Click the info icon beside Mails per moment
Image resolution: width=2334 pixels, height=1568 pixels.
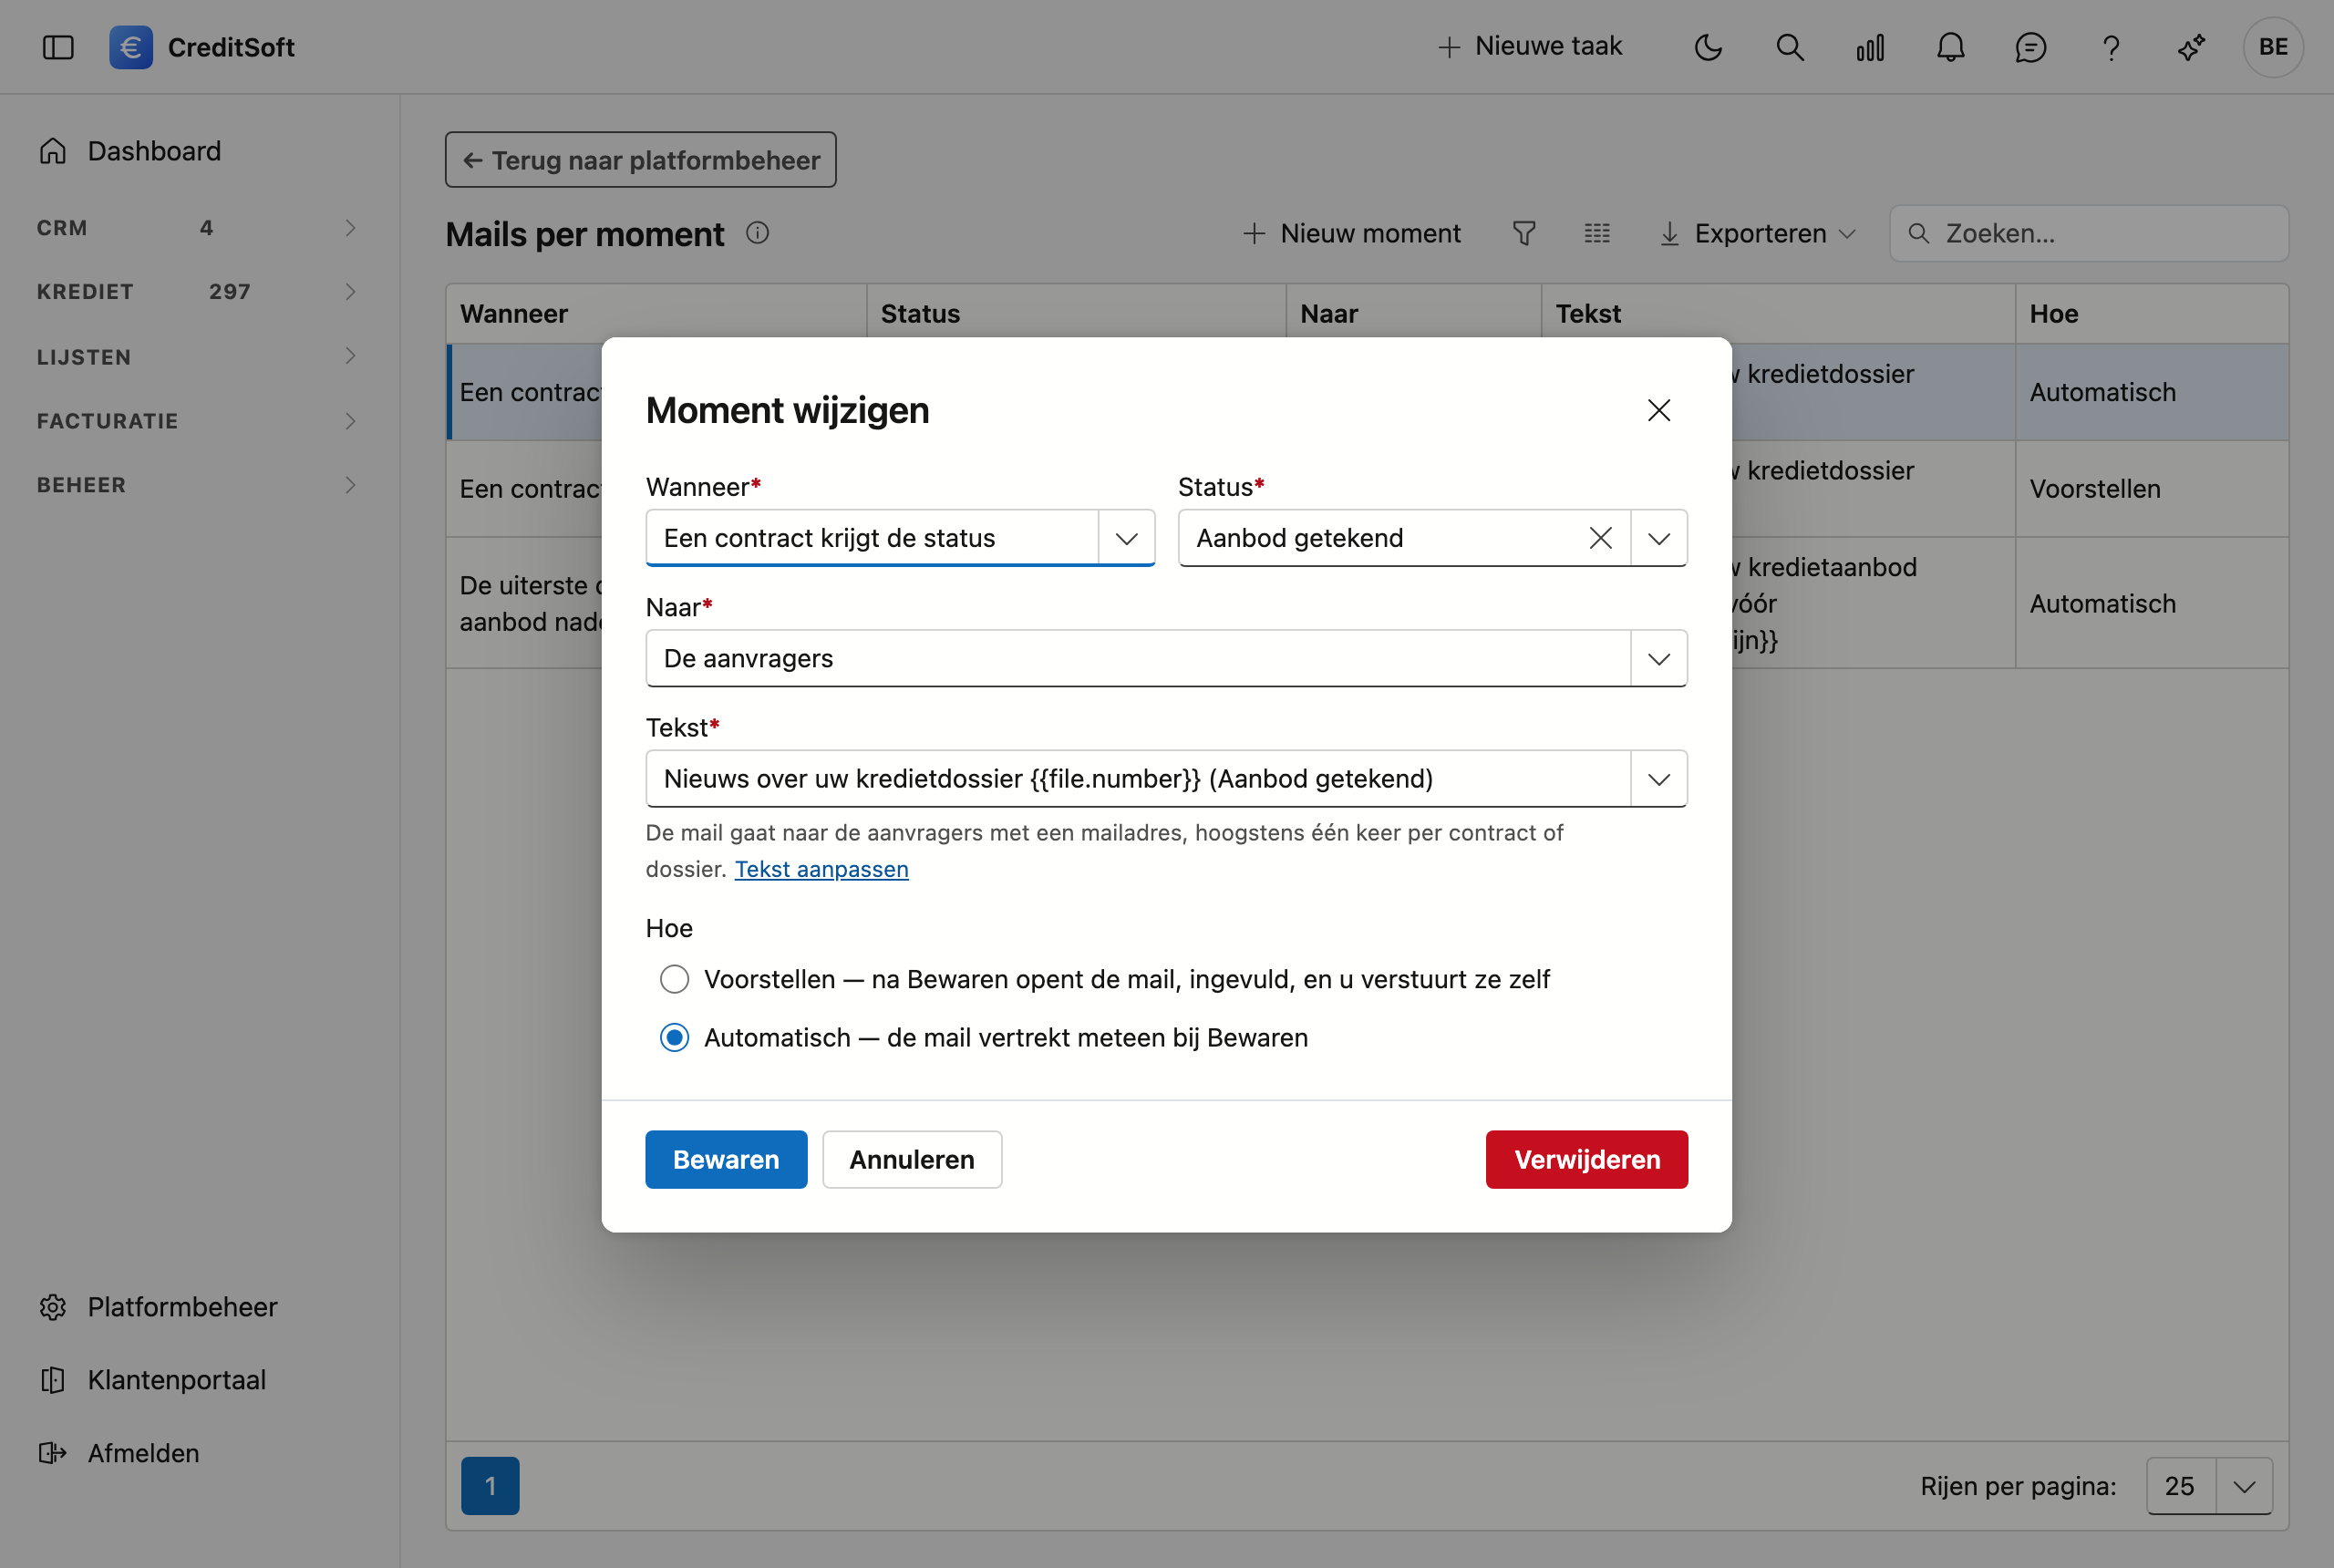757,233
